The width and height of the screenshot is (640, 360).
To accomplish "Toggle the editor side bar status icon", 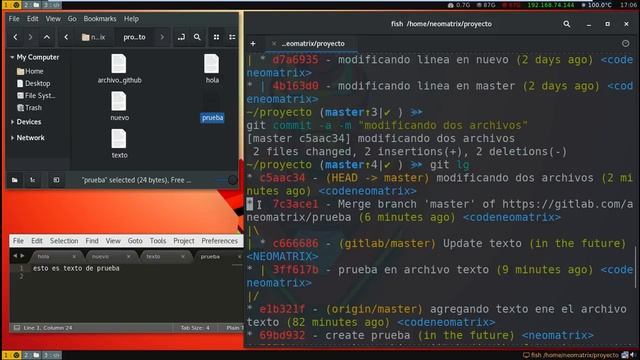I will coord(17,328).
